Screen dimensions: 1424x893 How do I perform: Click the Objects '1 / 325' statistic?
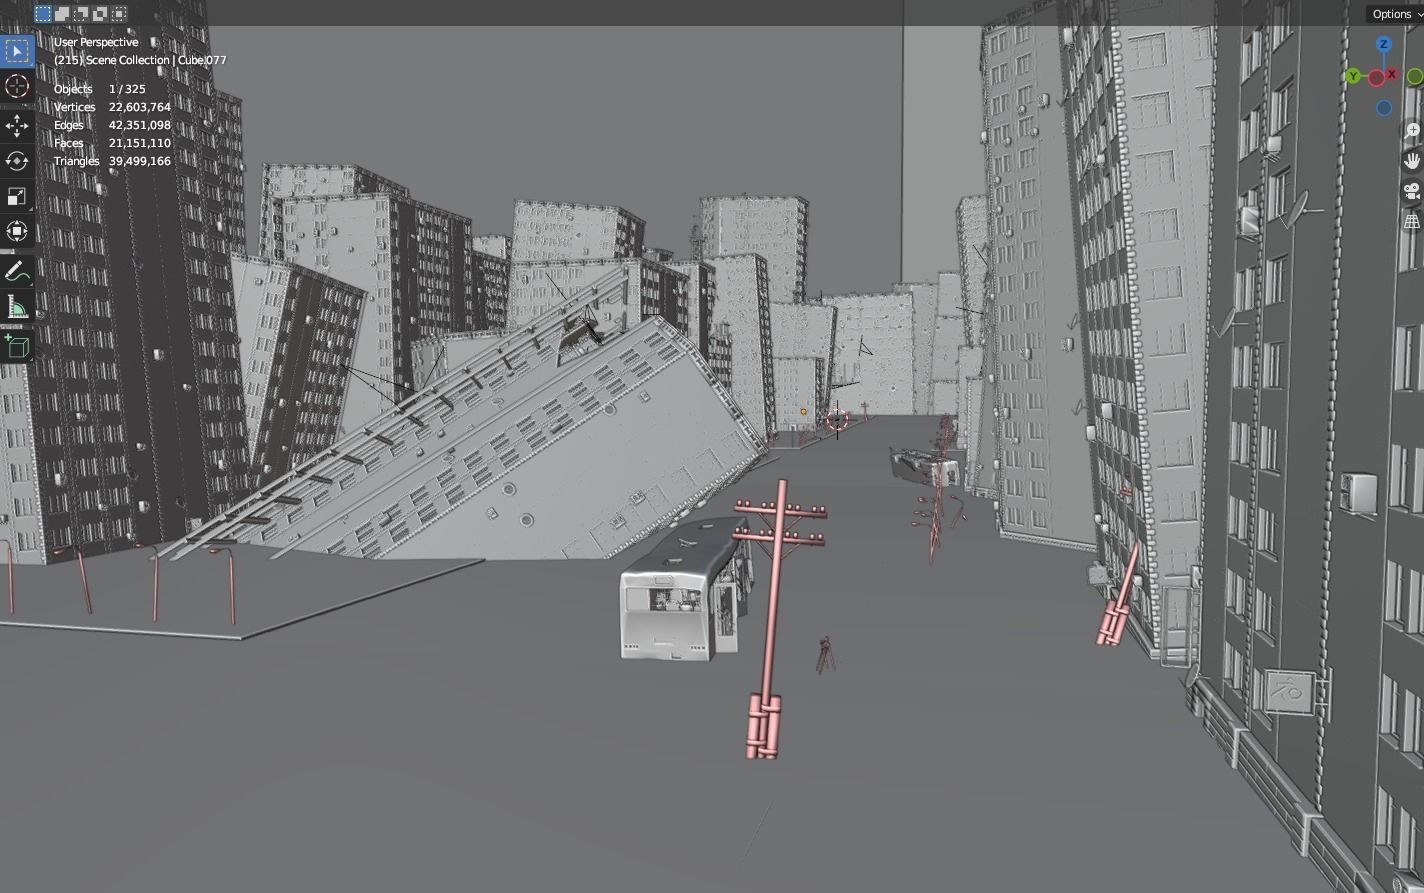point(127,89)
